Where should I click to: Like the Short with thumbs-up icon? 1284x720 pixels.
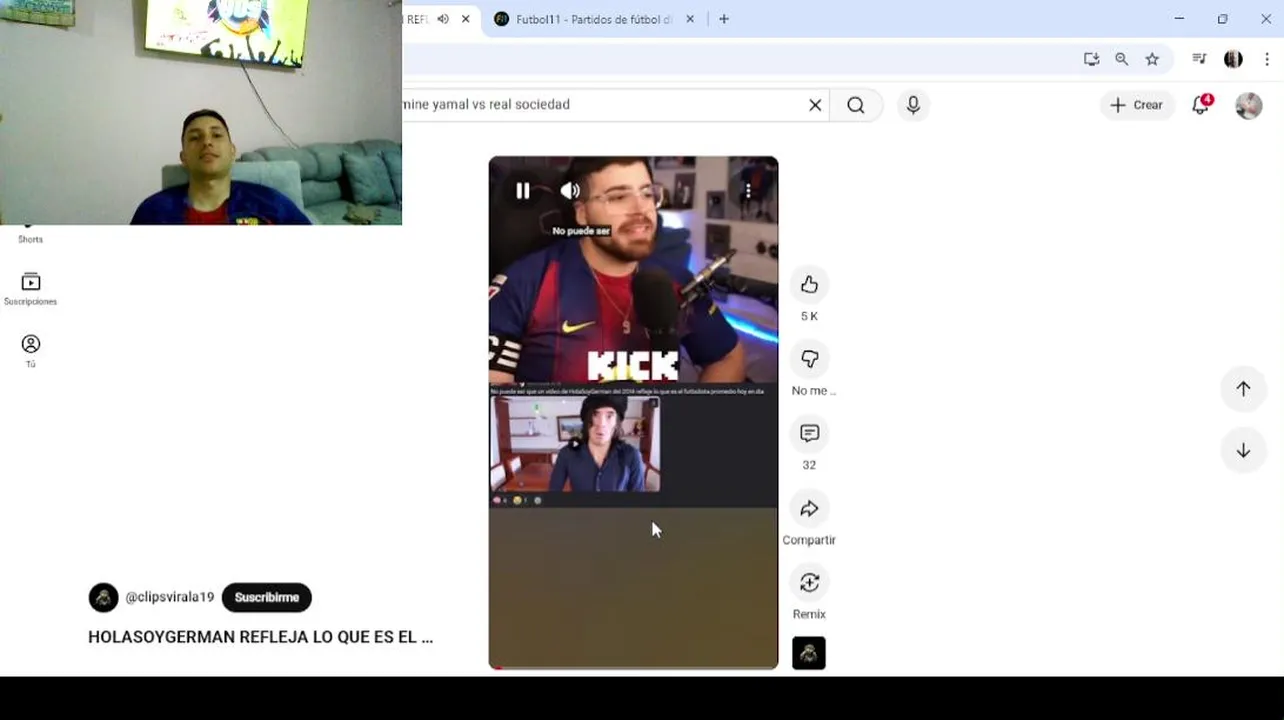(x=809, y=285)
